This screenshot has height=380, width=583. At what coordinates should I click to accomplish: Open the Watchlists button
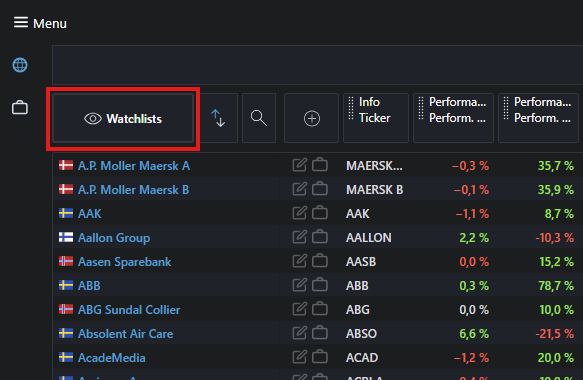point(123,118)
